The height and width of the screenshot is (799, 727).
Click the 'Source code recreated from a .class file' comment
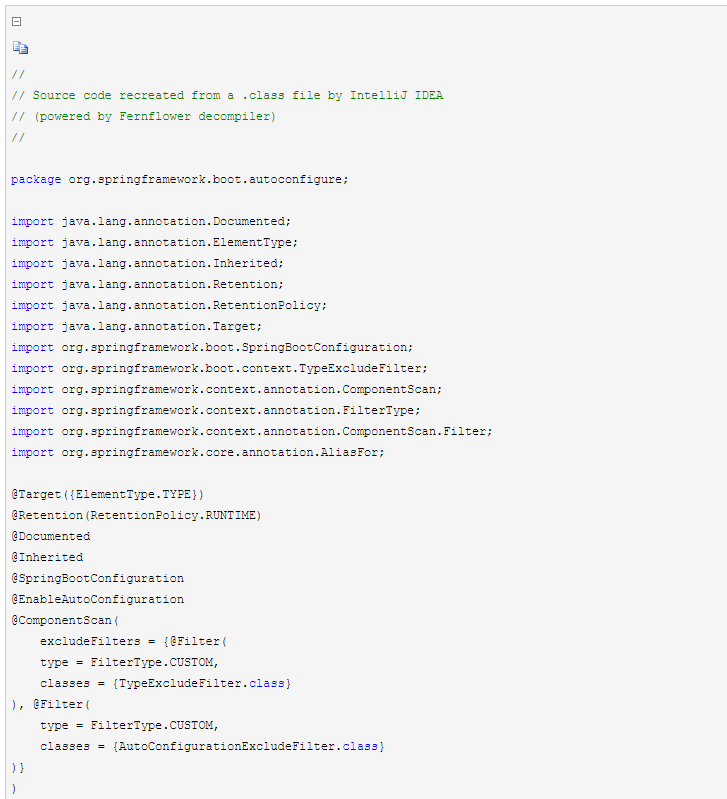point(227,95)
